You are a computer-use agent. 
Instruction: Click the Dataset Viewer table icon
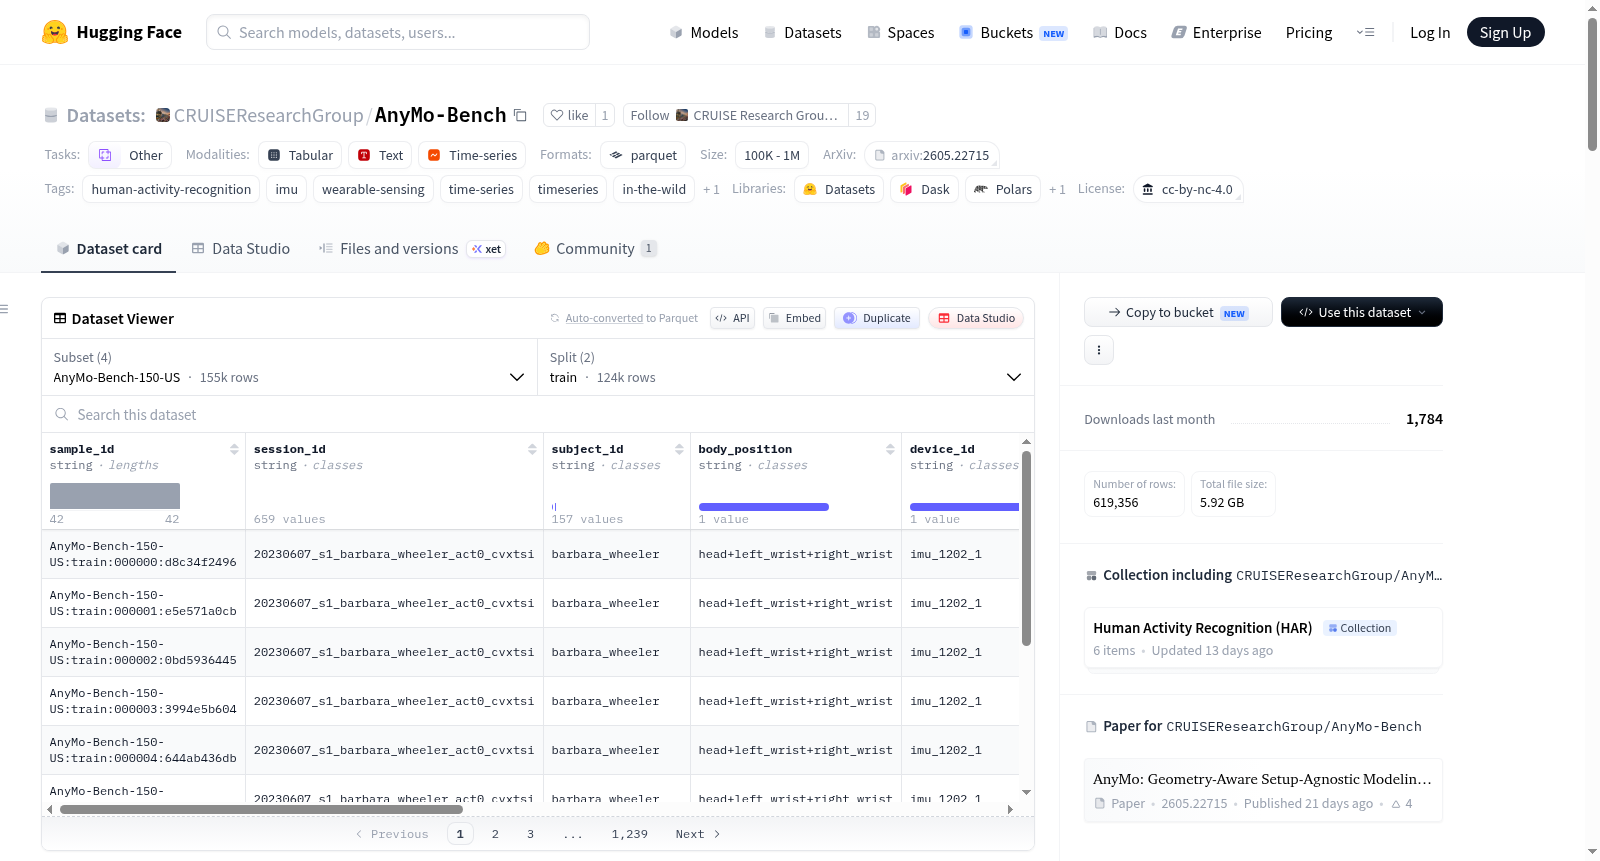[60, 318]
